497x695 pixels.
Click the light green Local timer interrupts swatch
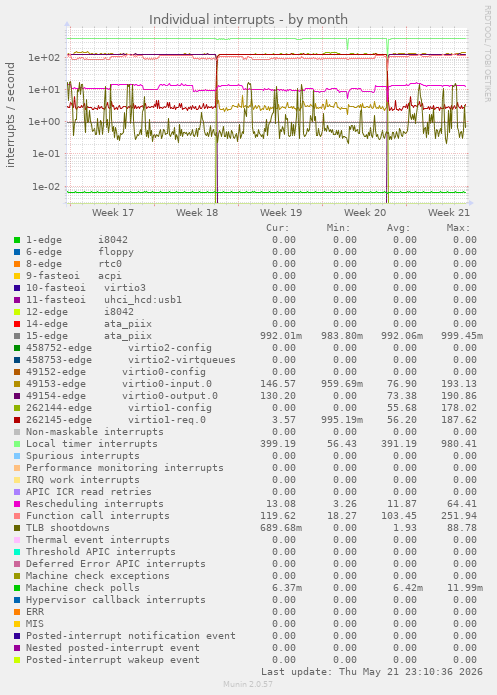pyautogui.click(x=17, y=444)
